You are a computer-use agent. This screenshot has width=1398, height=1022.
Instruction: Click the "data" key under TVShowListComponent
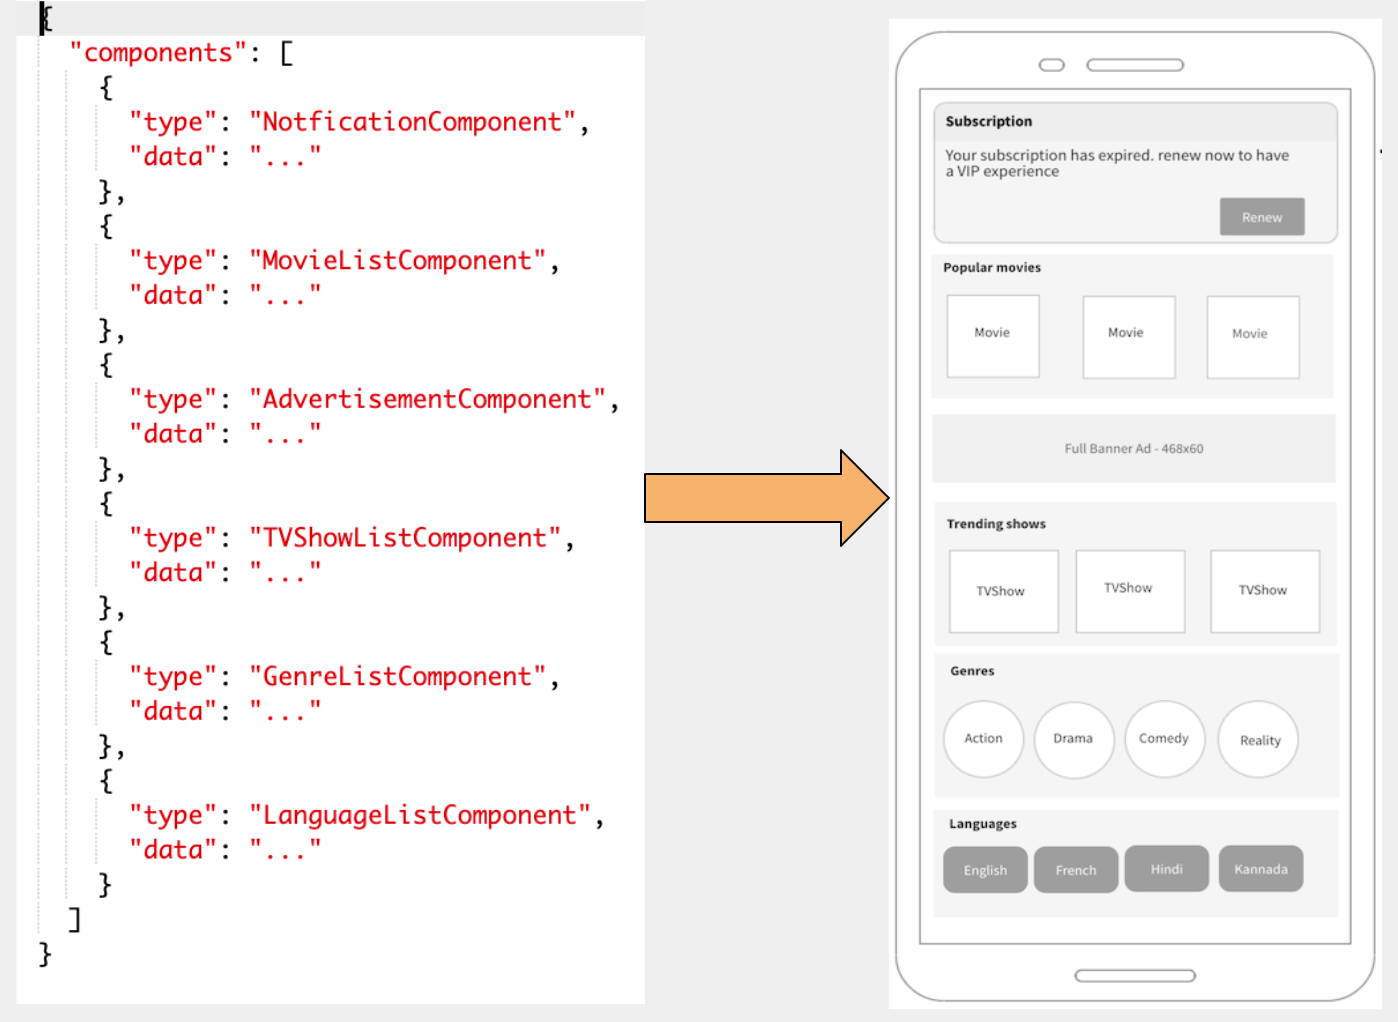pos(173,573)
